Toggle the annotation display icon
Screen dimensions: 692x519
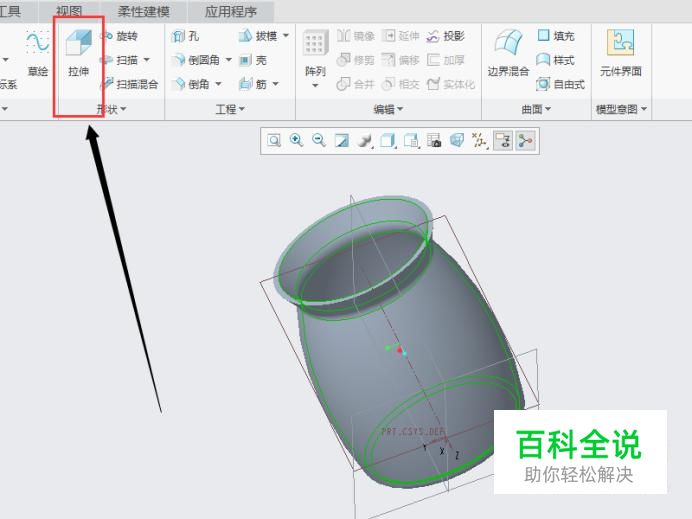pos(503,141)
